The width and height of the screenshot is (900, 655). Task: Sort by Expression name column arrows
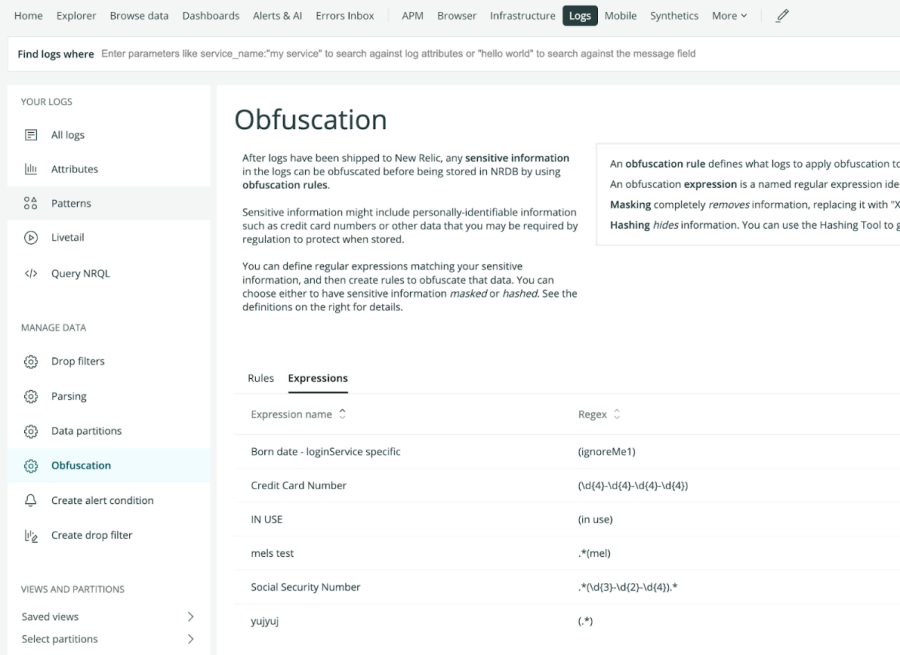pyautogui.click(x=342, y=414)
